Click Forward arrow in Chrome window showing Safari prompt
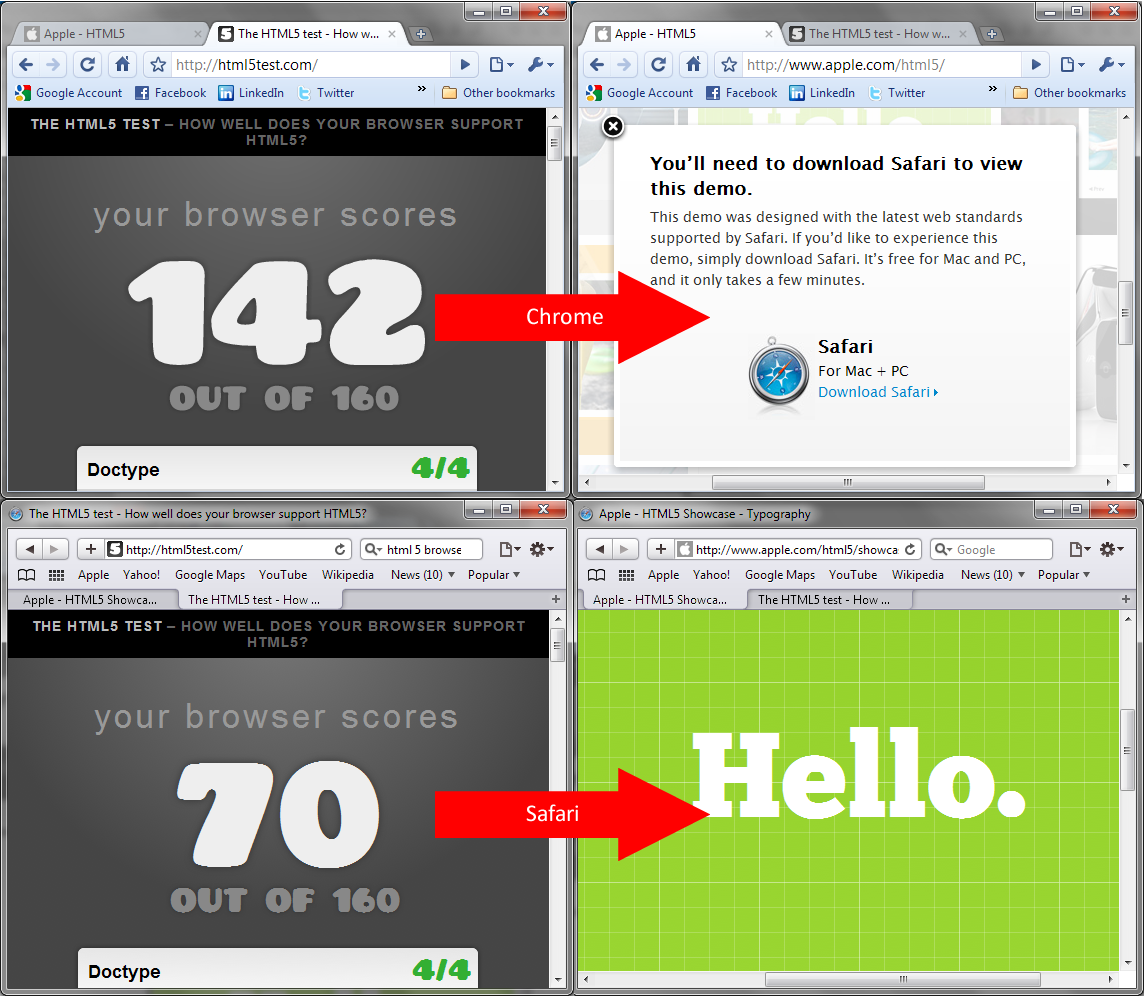The height and width of the screenshot is (996, 1144). pos(624,65)
